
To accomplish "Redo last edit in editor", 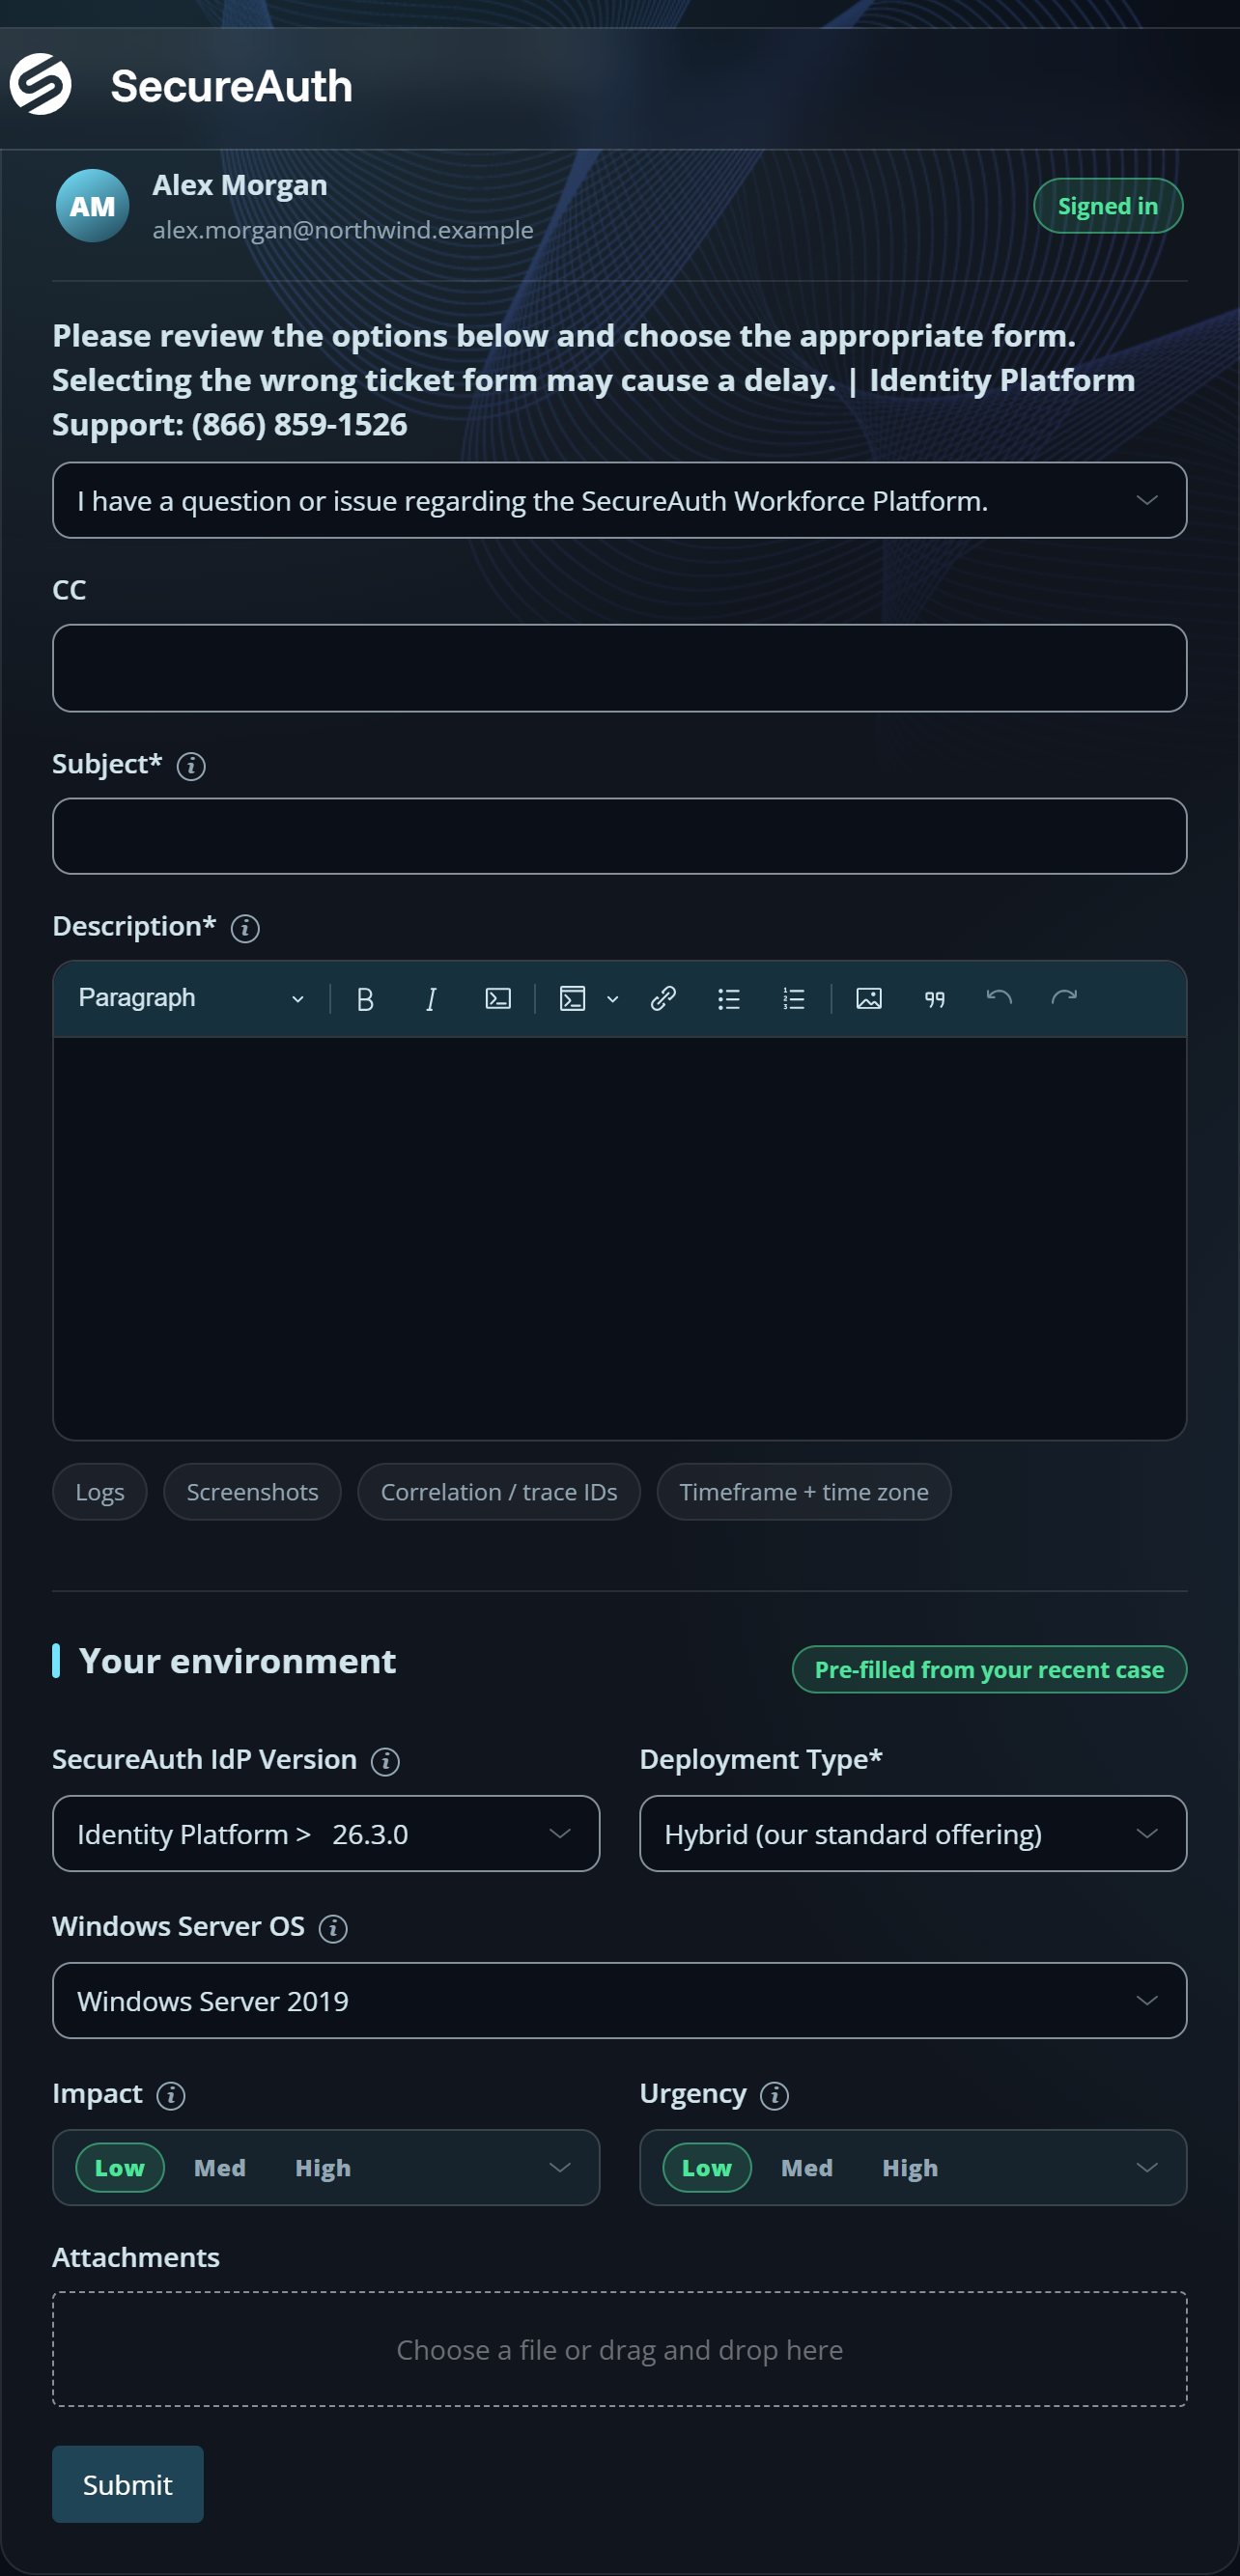I will (x=1064, y=997).
